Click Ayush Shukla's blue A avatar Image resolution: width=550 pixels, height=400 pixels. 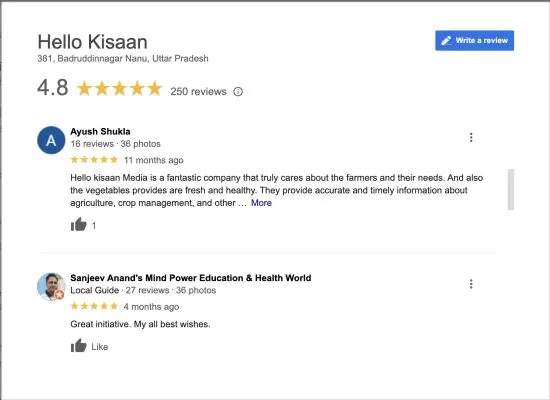pyautogui.click(x=51, y=140)
